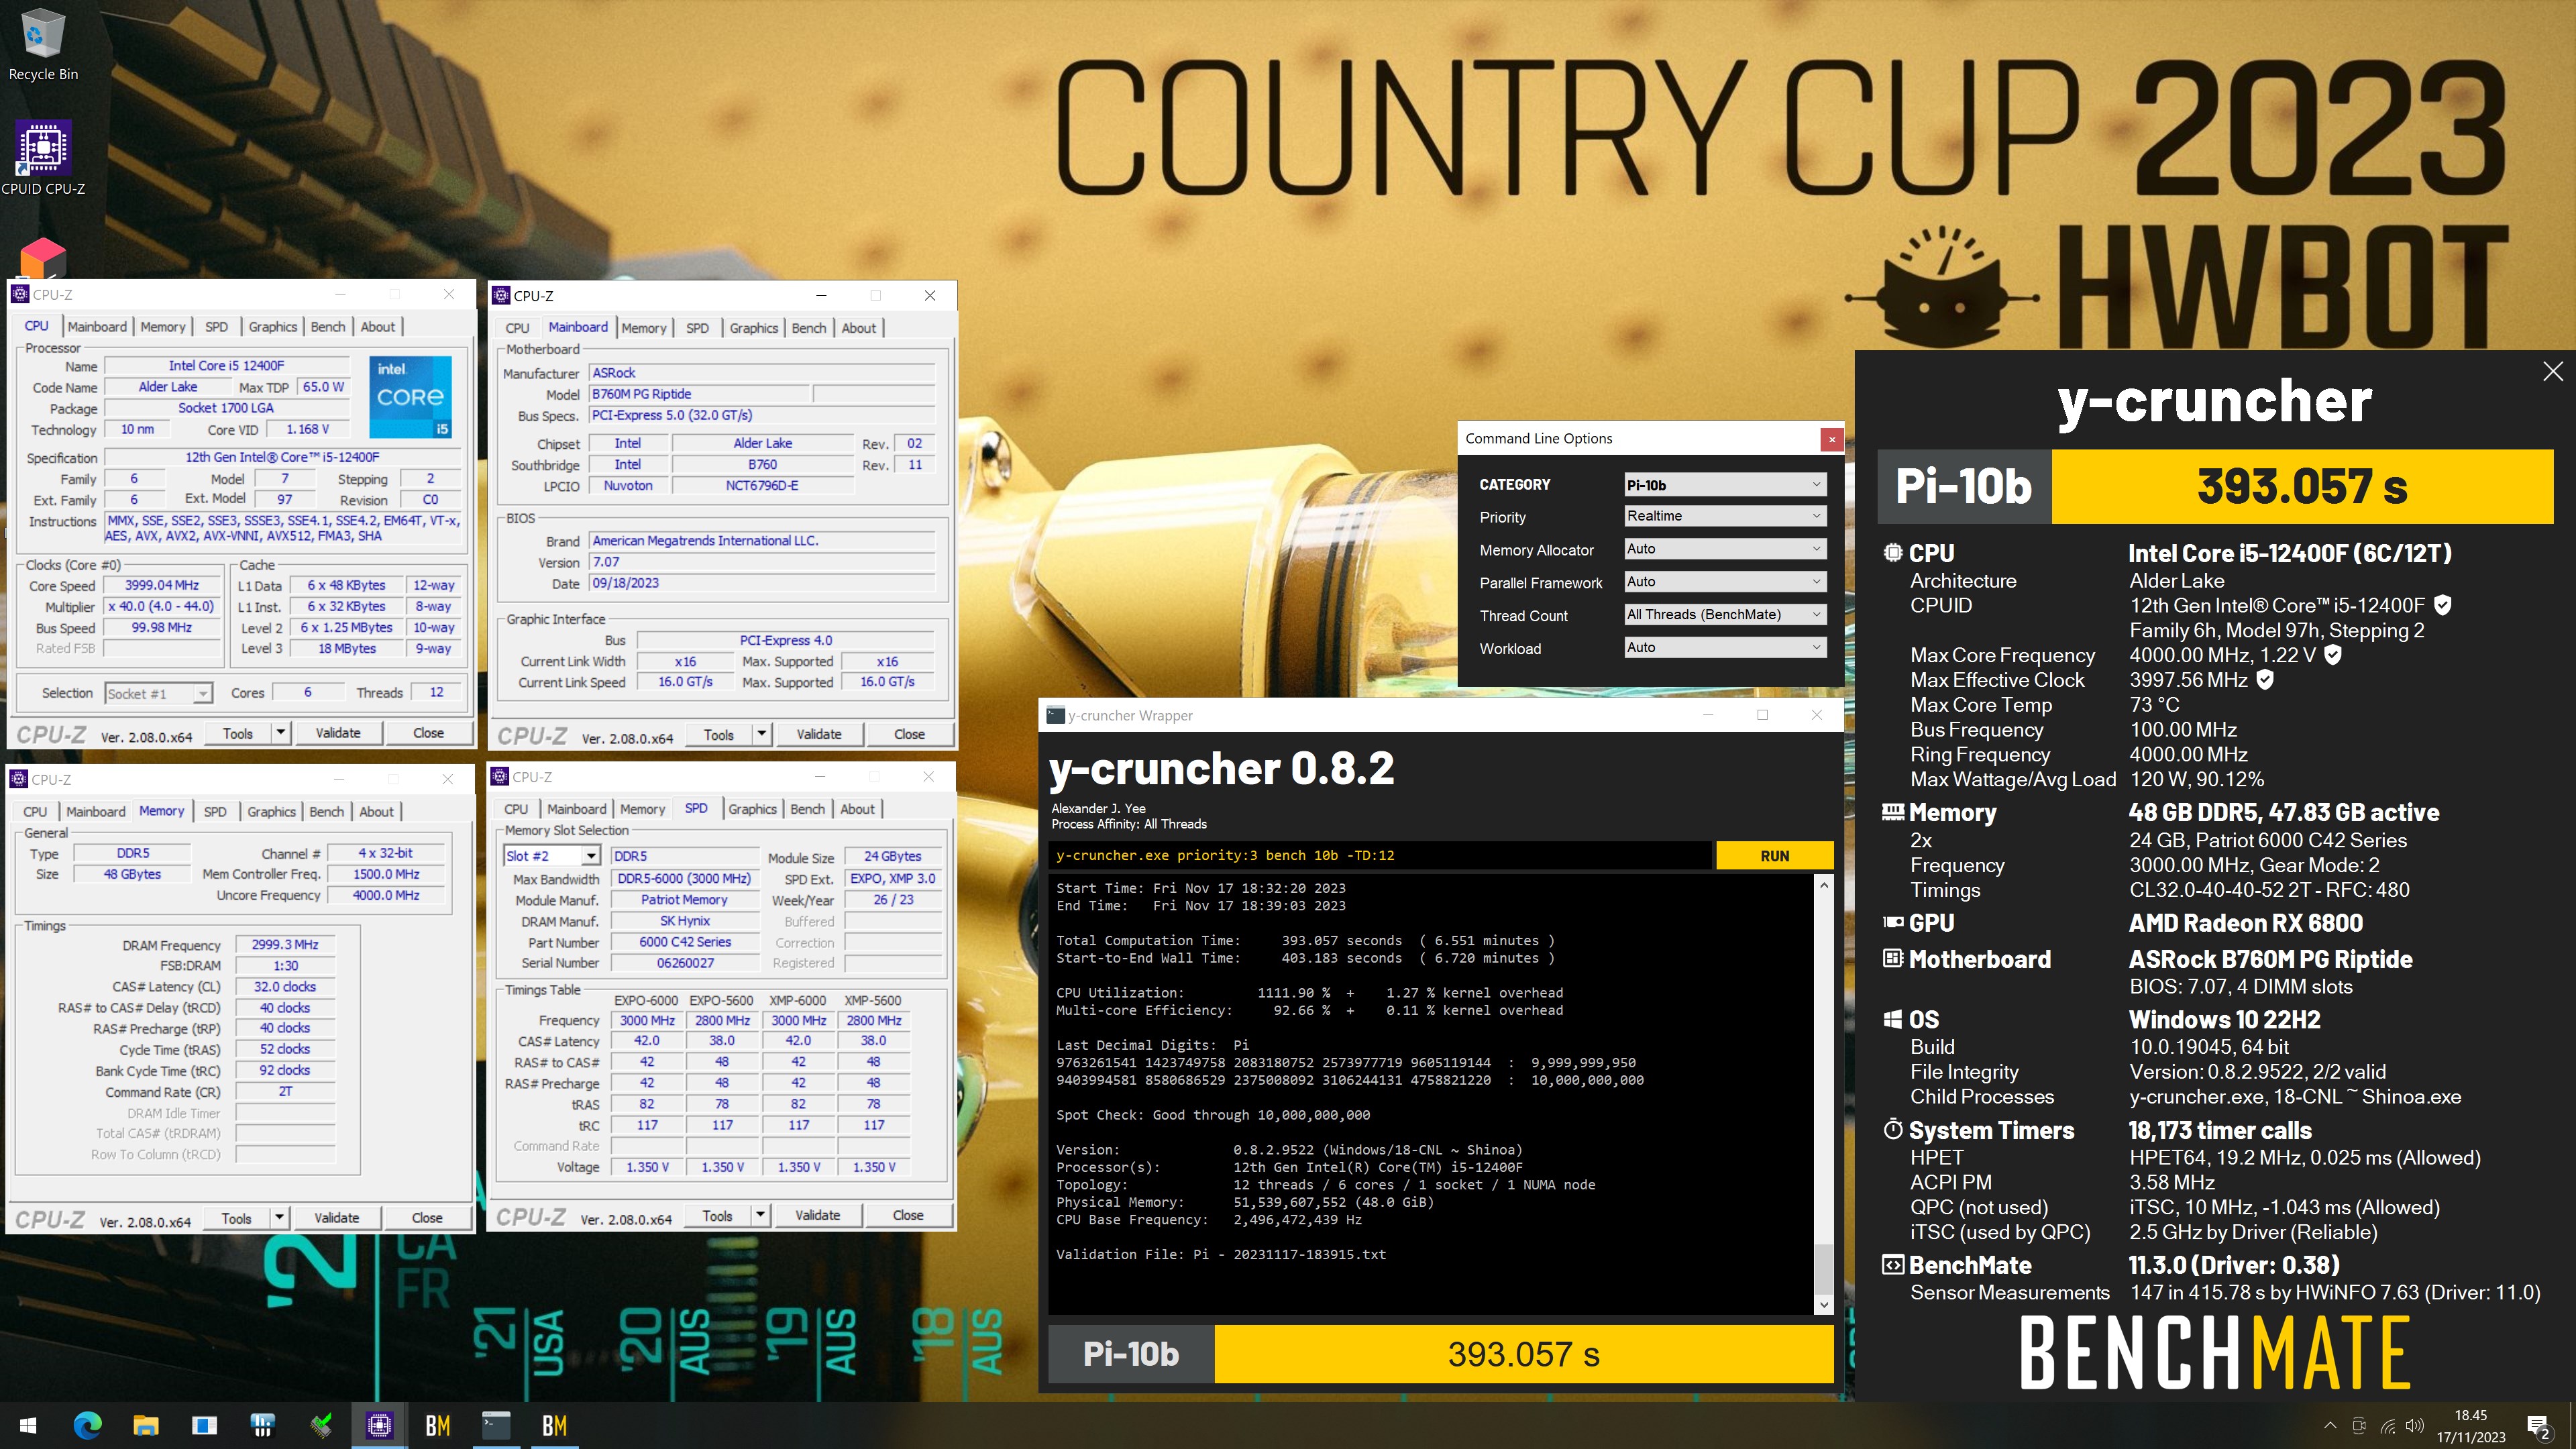Close the BenchMate y-cruncher result panel
The width and height of the screenshot is (2576, 1449).
pyautogui.click(x=2552, y=371)
